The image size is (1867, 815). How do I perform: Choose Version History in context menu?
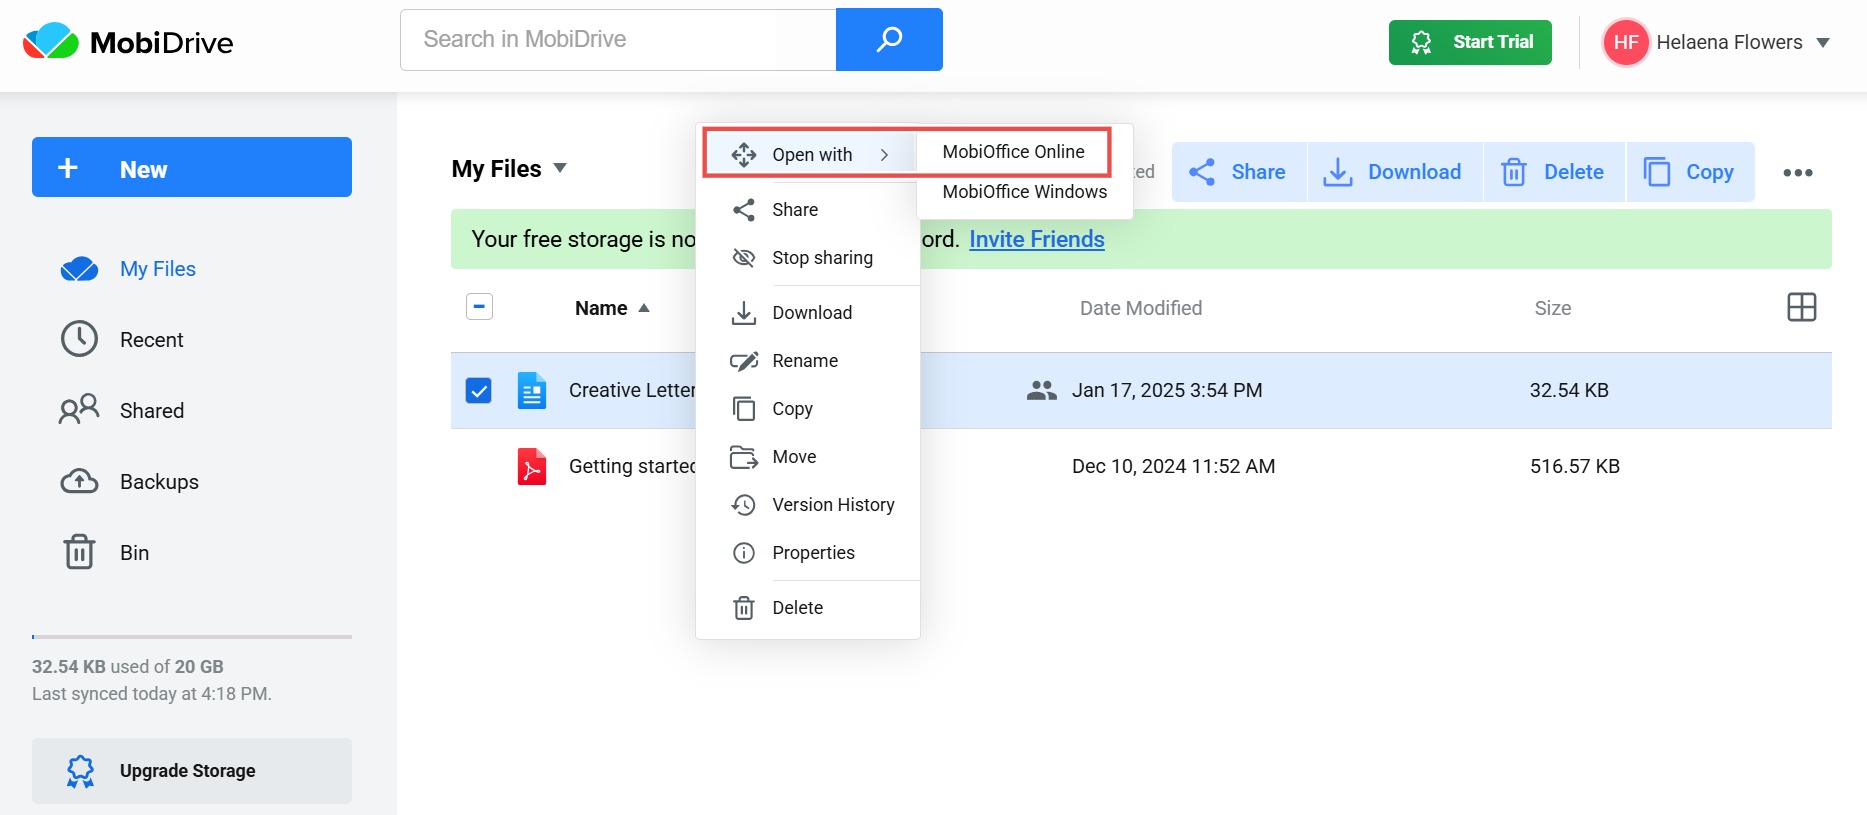pyautogui.click(x=832, y=505)
